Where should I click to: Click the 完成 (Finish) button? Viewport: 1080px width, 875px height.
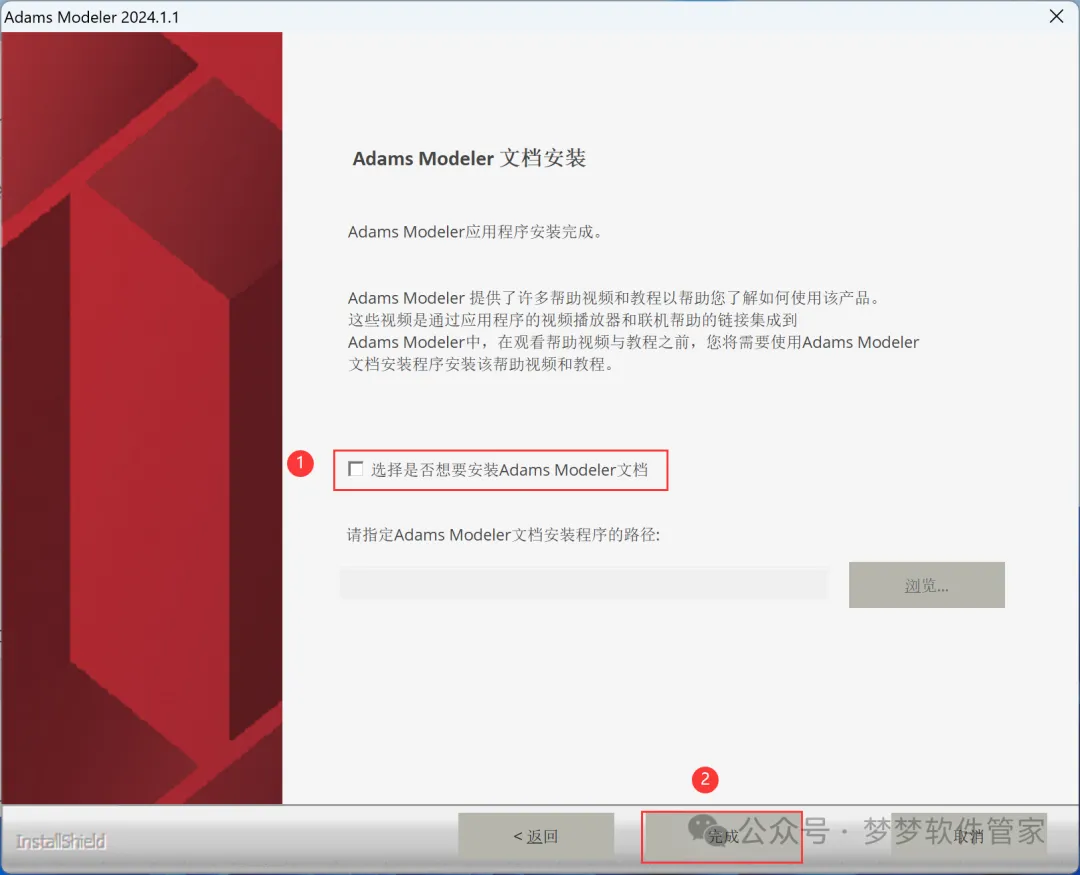(x=722, y=836)
